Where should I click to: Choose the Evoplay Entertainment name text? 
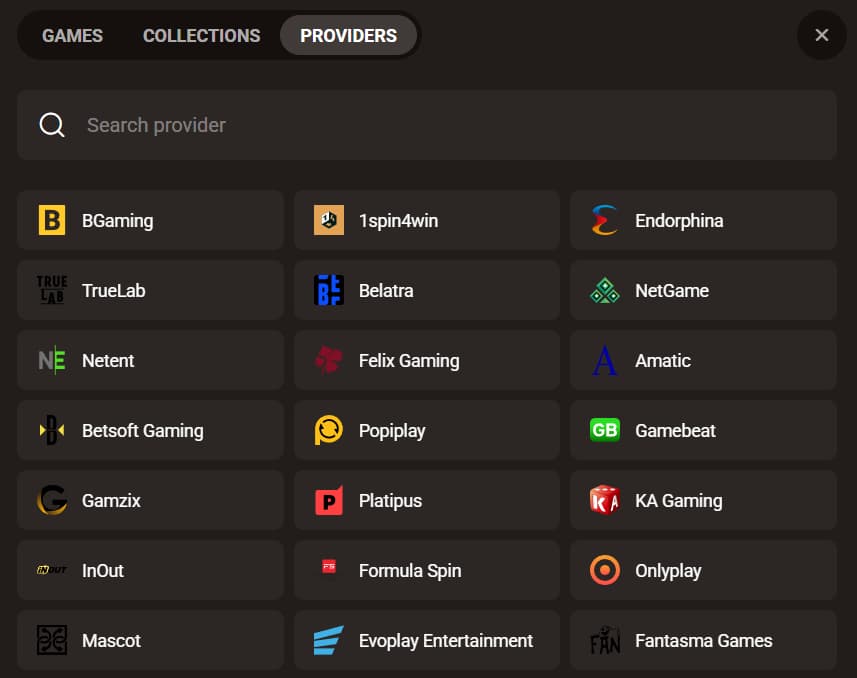pos(445,641)
